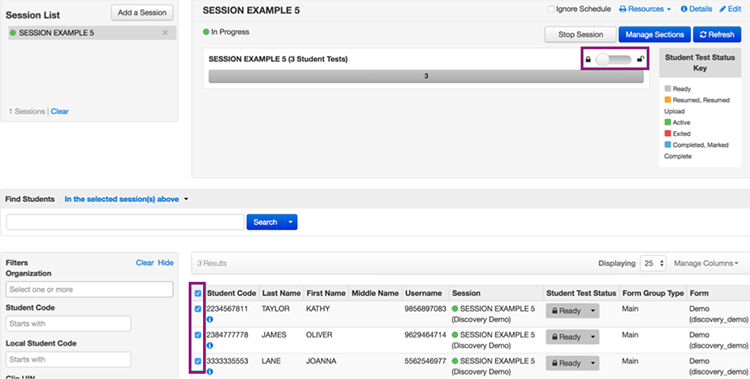Open the Resources dropdown menu

tap(645, 9)
